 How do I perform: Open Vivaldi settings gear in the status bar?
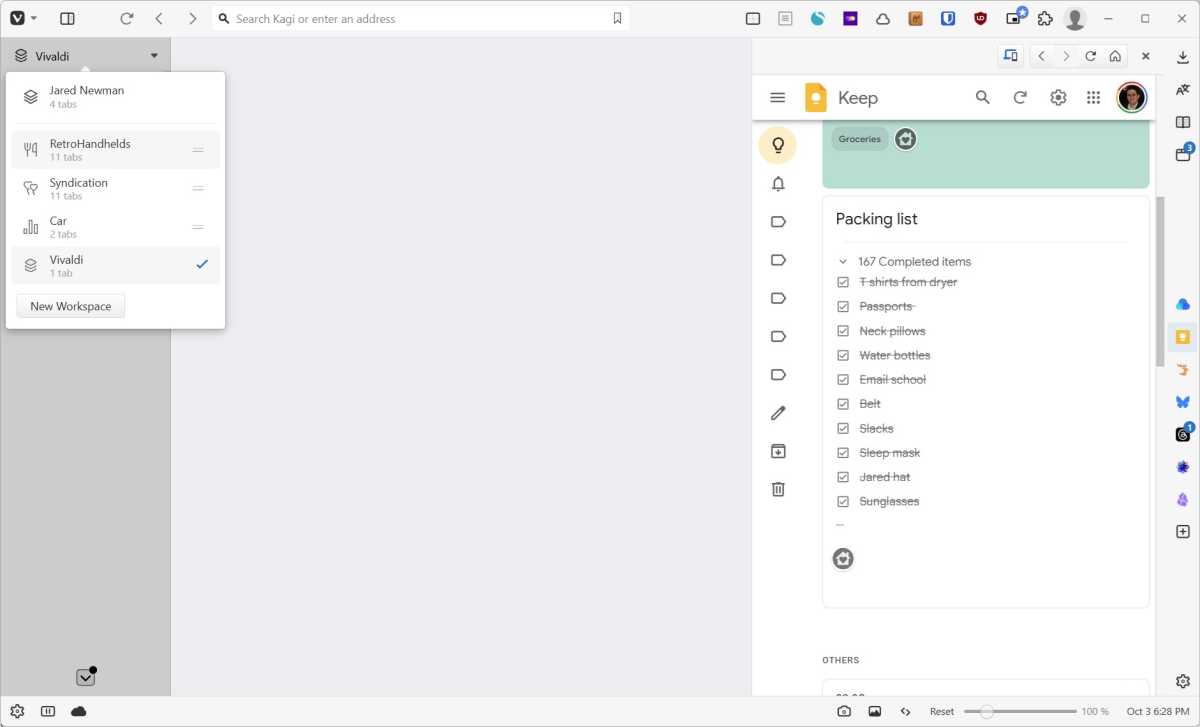click(x=16, y=711)
